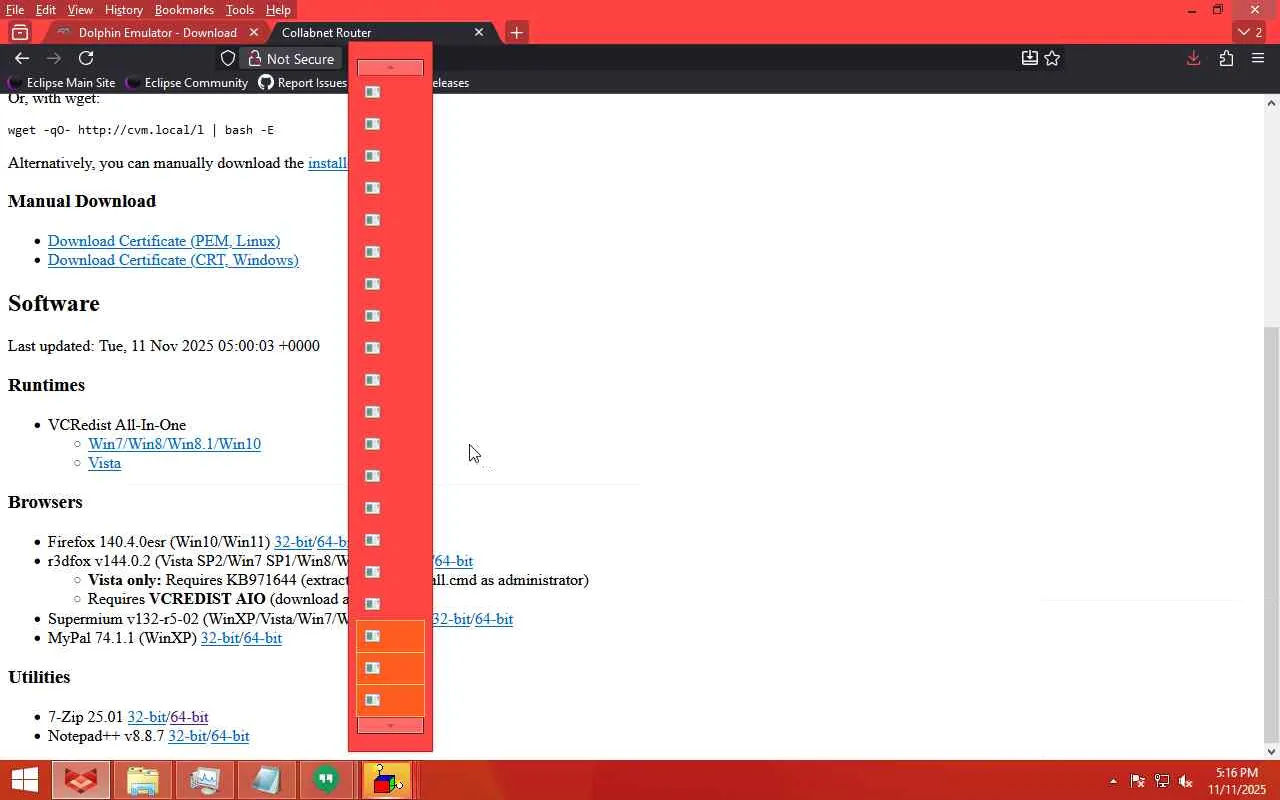Close the Collabnet Router tab
The image size is (1280, 800).
tap(479, 32)
